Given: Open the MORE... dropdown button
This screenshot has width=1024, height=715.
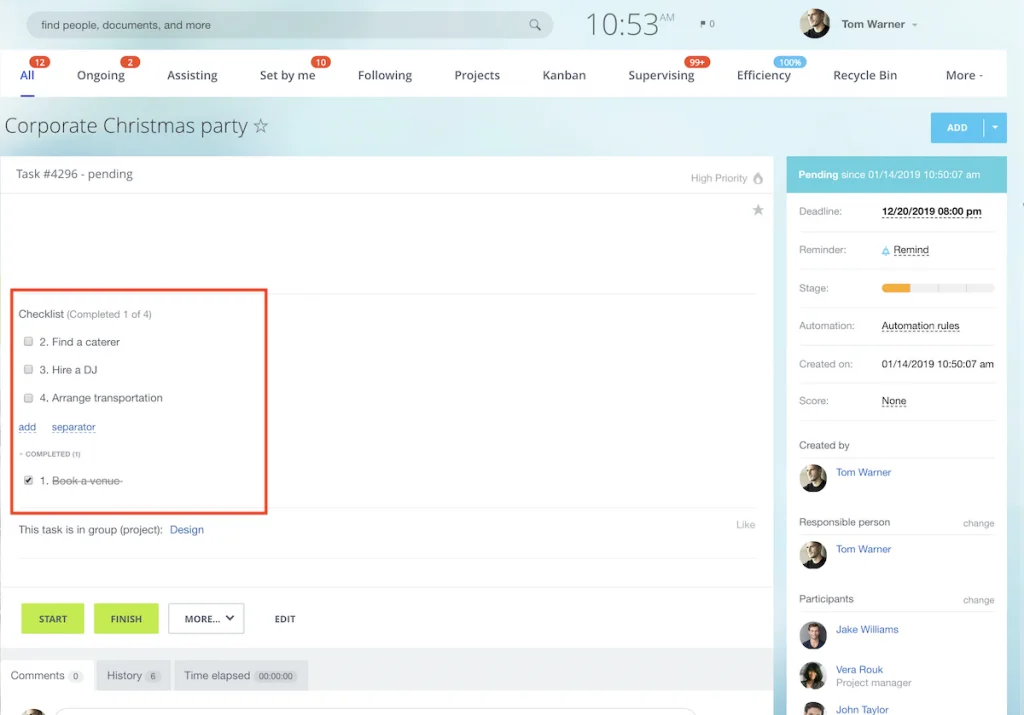Looking at the screenshot, I should click(206, 619).
